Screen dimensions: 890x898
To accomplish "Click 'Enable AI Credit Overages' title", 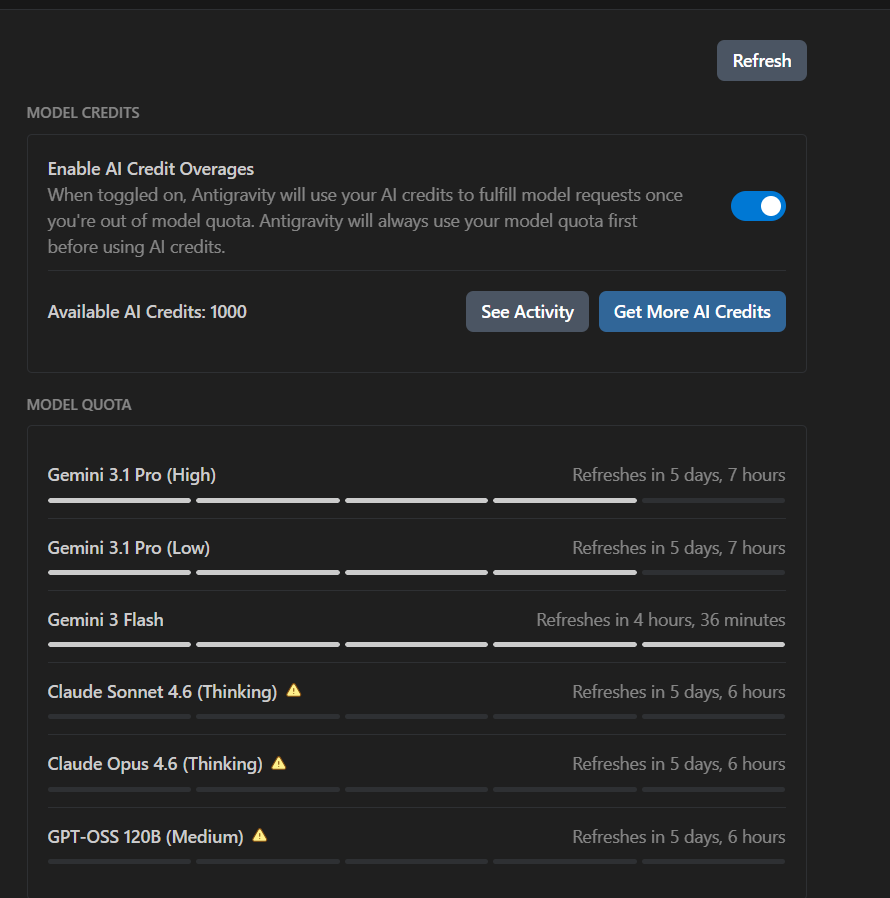I will tap(151, 169).
